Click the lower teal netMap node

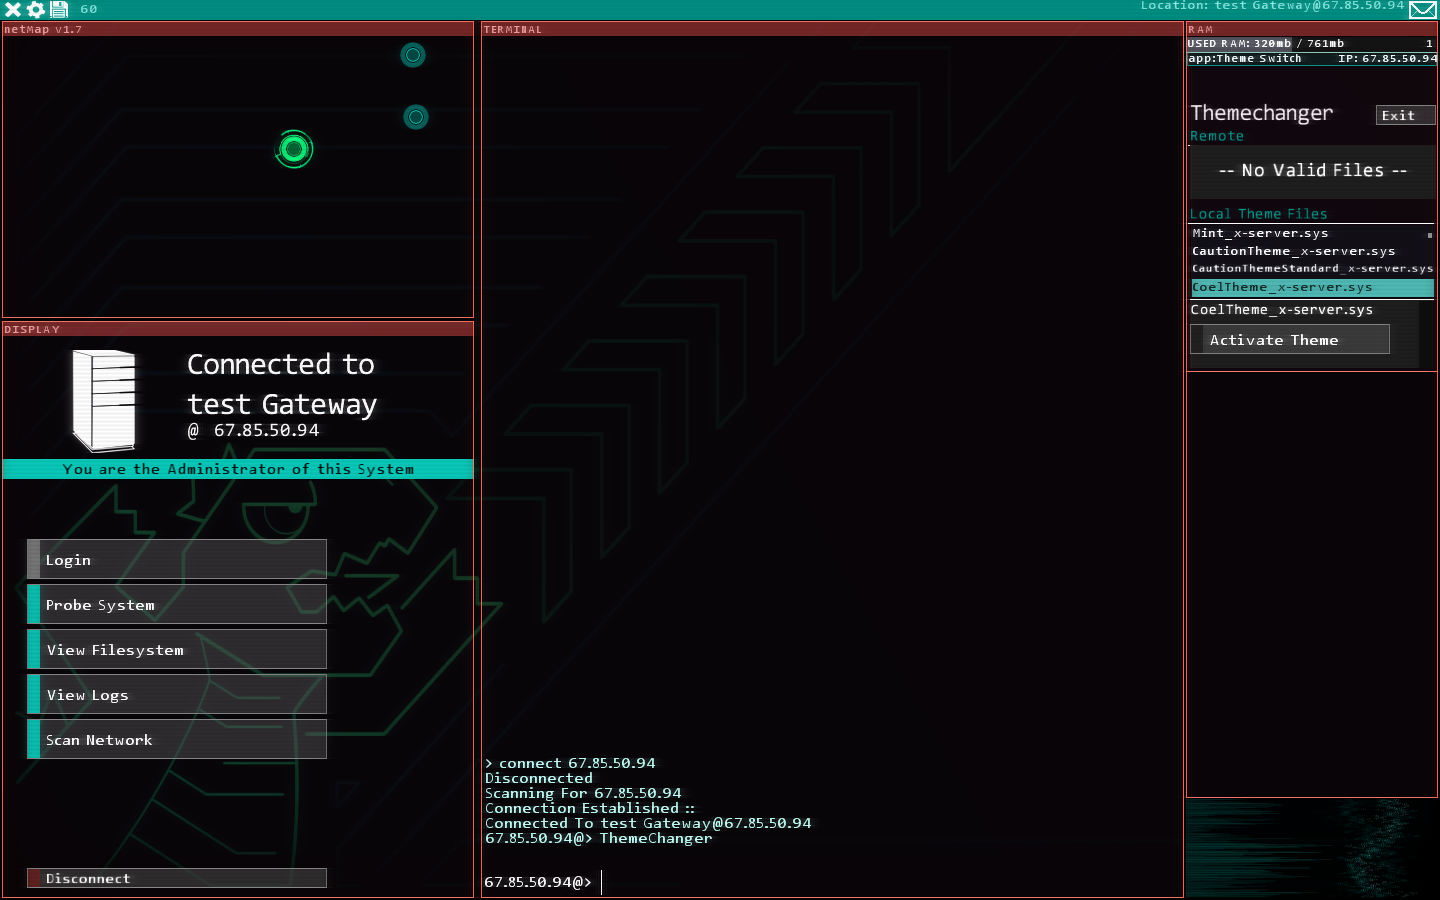pyautogui.click(x=416, y=117)
